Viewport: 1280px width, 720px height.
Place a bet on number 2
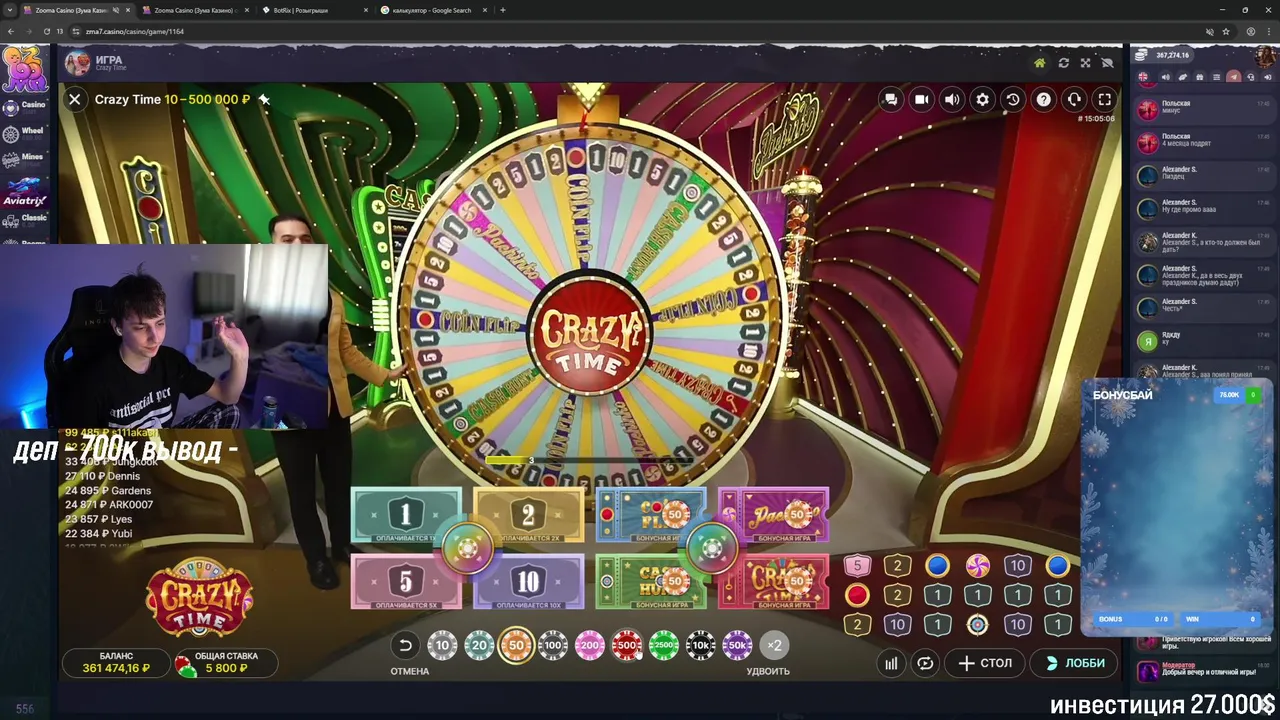point(528,516)
